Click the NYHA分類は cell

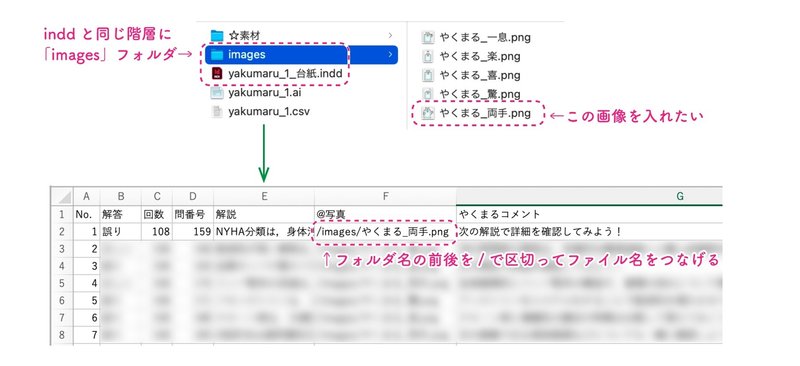click(x=264, y=232)
